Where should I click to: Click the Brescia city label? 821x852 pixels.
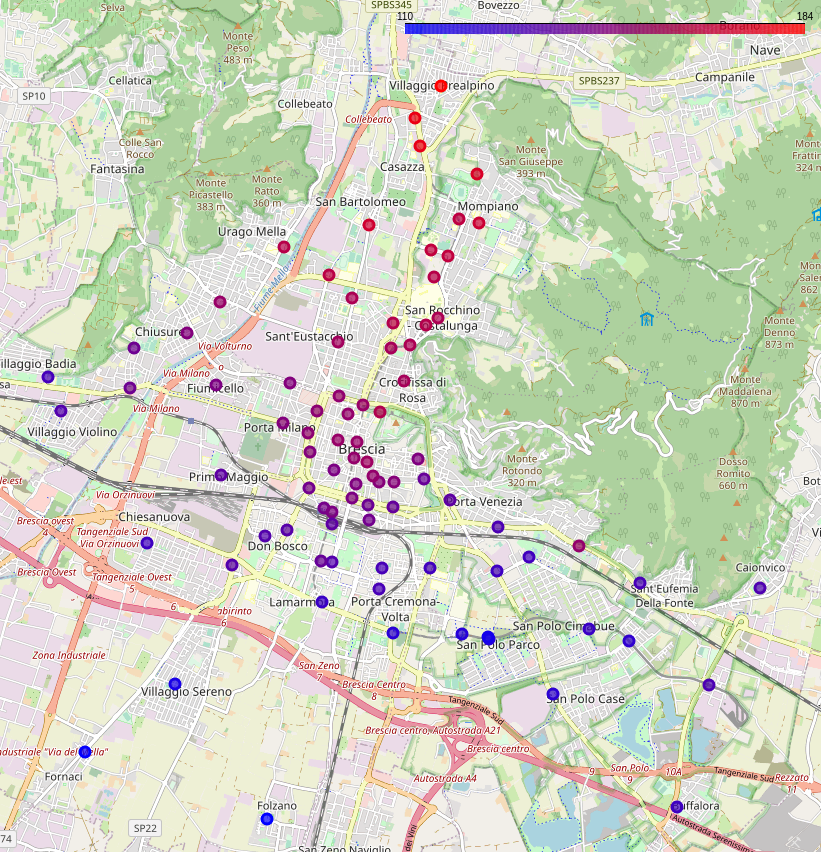tap(362, 450)
